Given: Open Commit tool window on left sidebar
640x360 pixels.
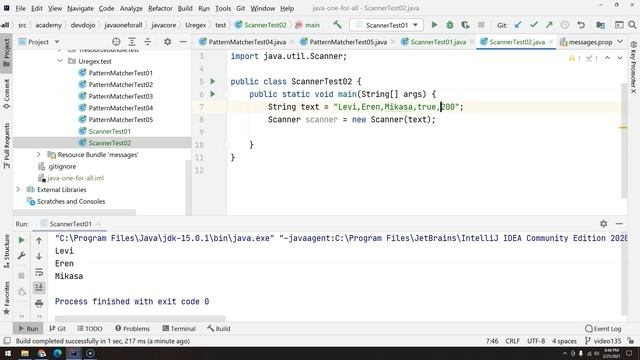Looking at the screenshot, I should click(x=7, y=94).
